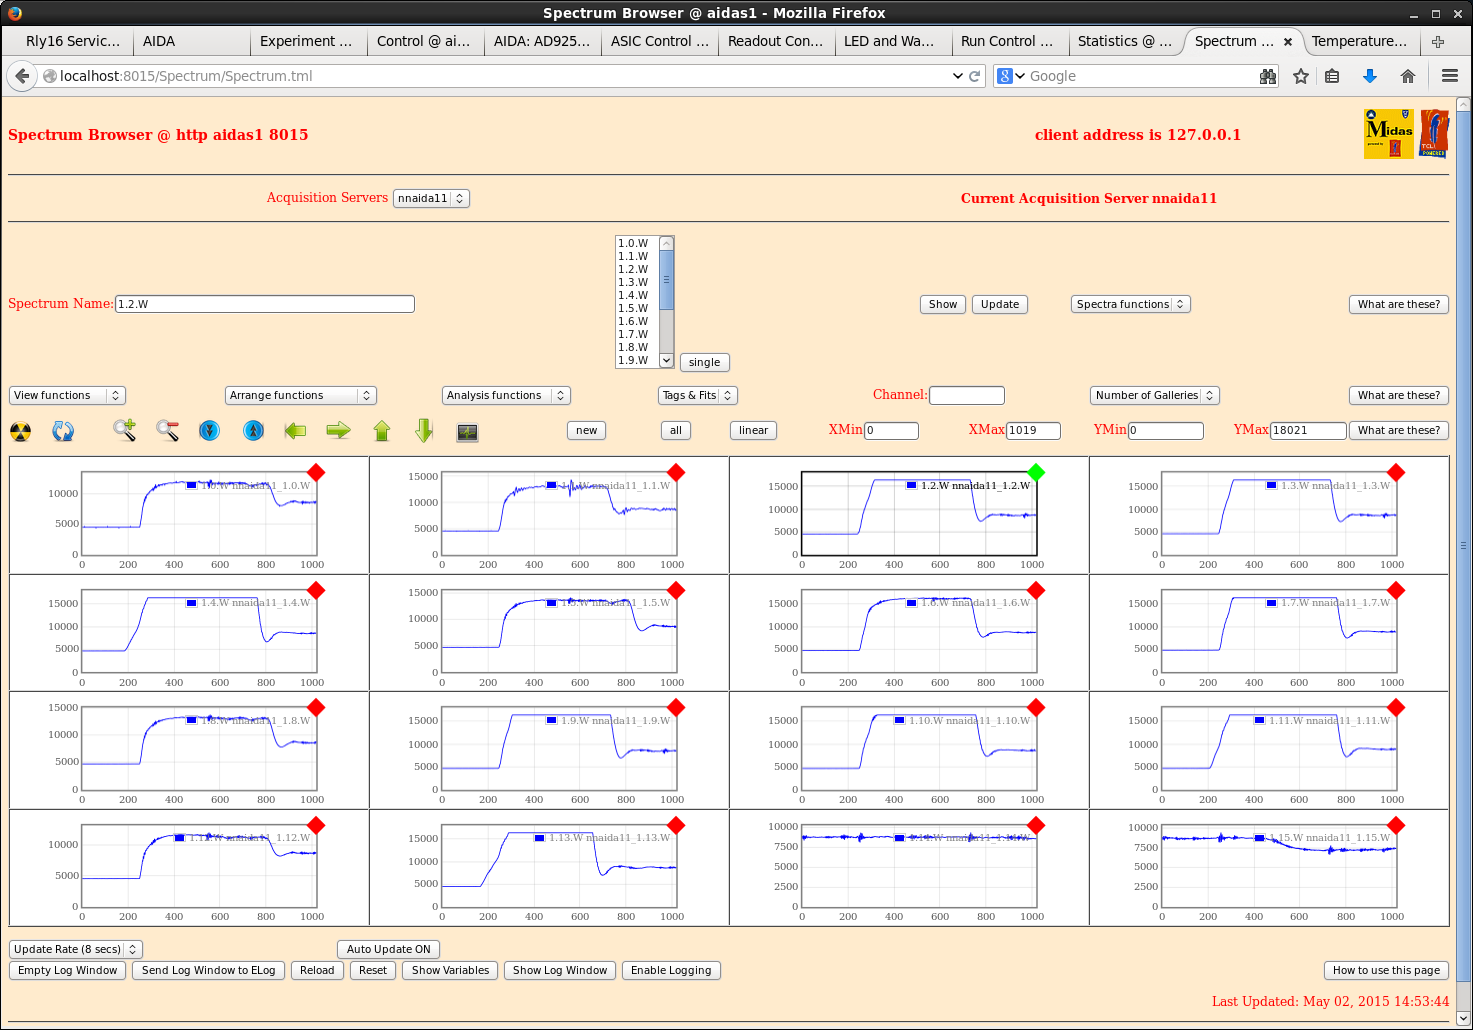Toggle the red diamond on spectrum 1.0.W
Screen dimensions: 1473x1030
pos(316,472)
